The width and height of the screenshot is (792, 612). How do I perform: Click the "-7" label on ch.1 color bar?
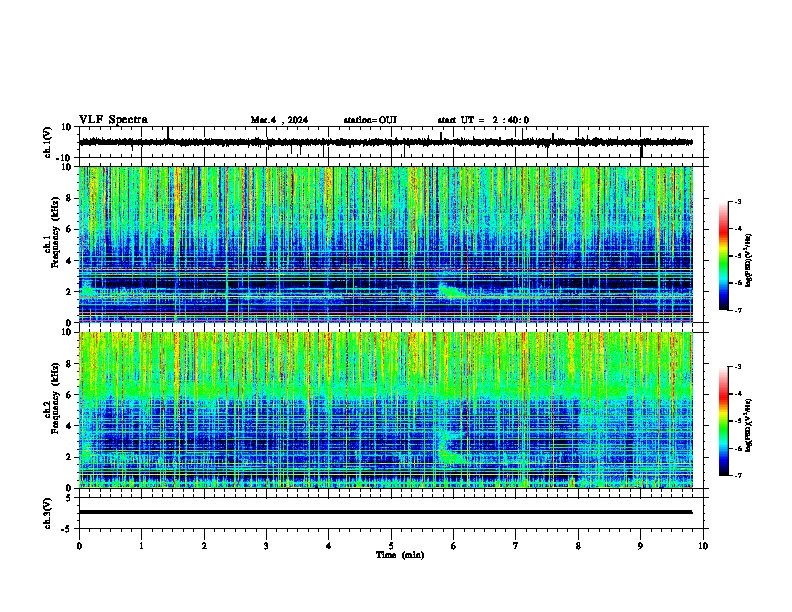tap(738, 310)
